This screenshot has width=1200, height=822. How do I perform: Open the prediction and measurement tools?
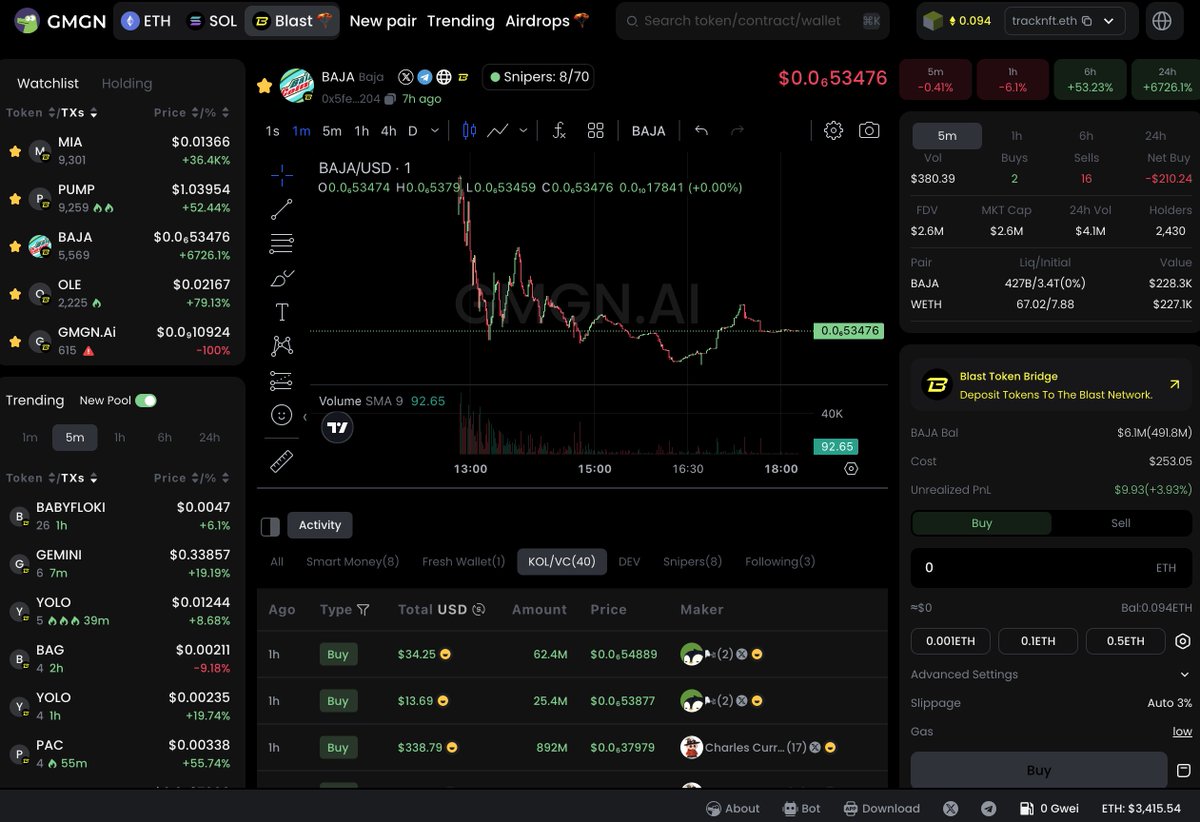(282, 380)
